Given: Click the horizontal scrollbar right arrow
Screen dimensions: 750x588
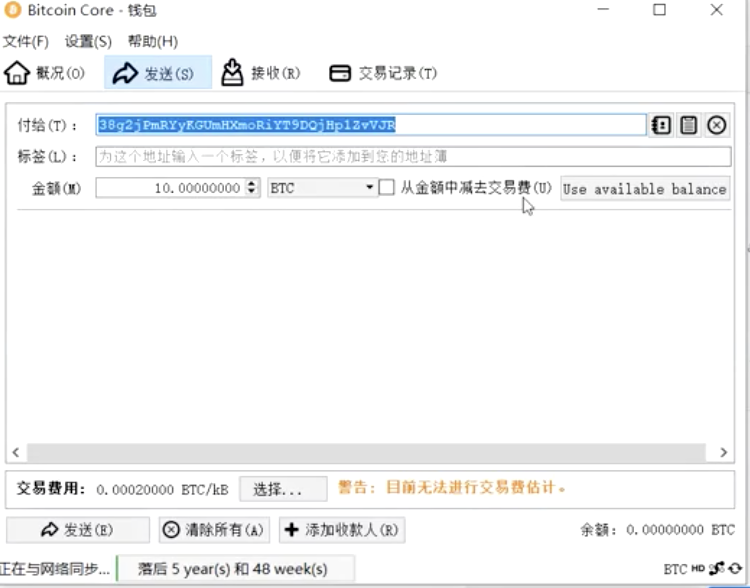Looking at the screenshot, I should click(724, 453).
